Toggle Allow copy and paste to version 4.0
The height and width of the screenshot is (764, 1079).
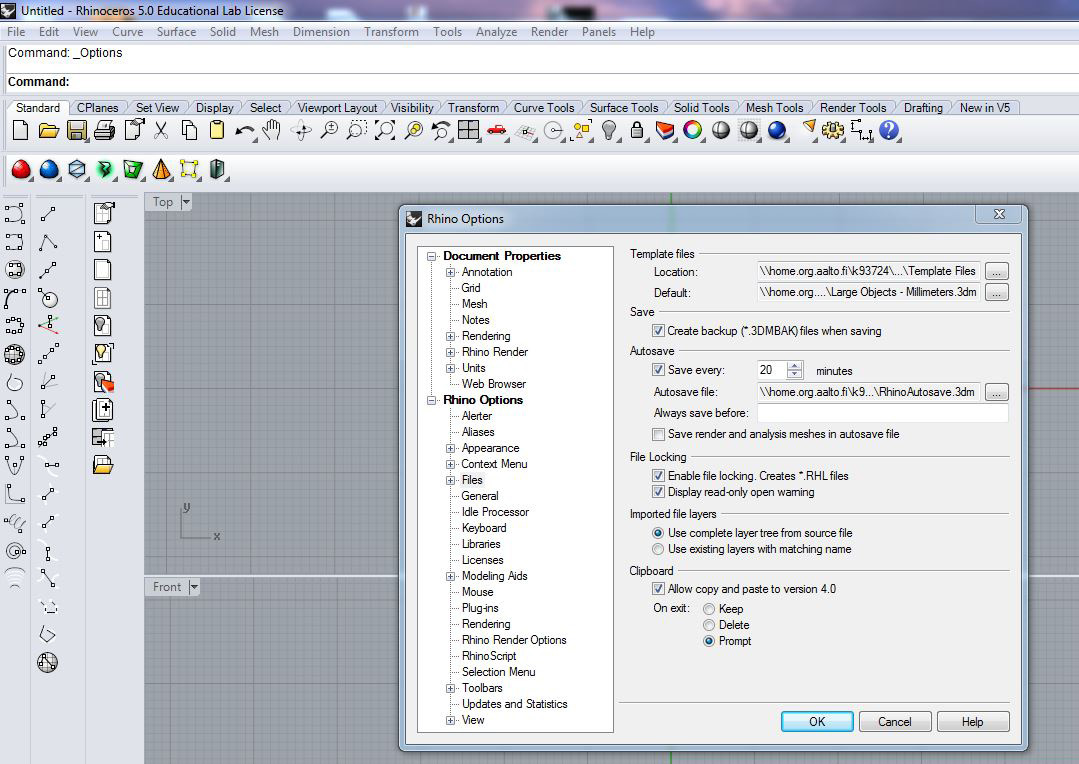pos(659,589)
